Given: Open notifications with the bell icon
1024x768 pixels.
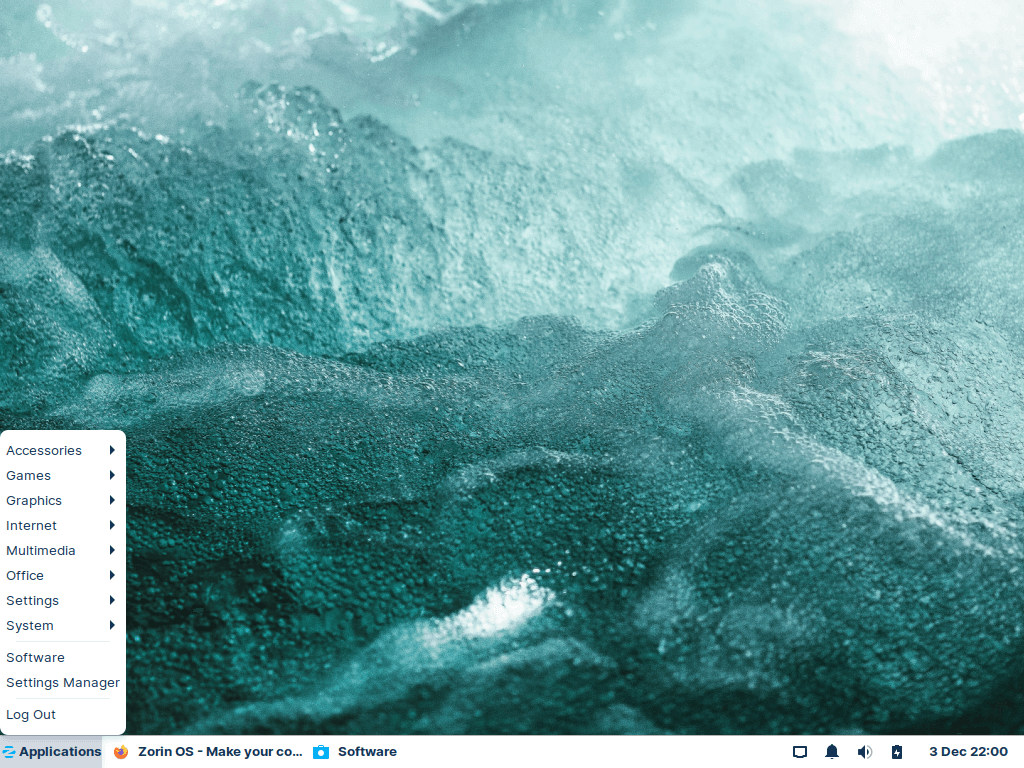Looking at the screenshot, I should 831,751.
